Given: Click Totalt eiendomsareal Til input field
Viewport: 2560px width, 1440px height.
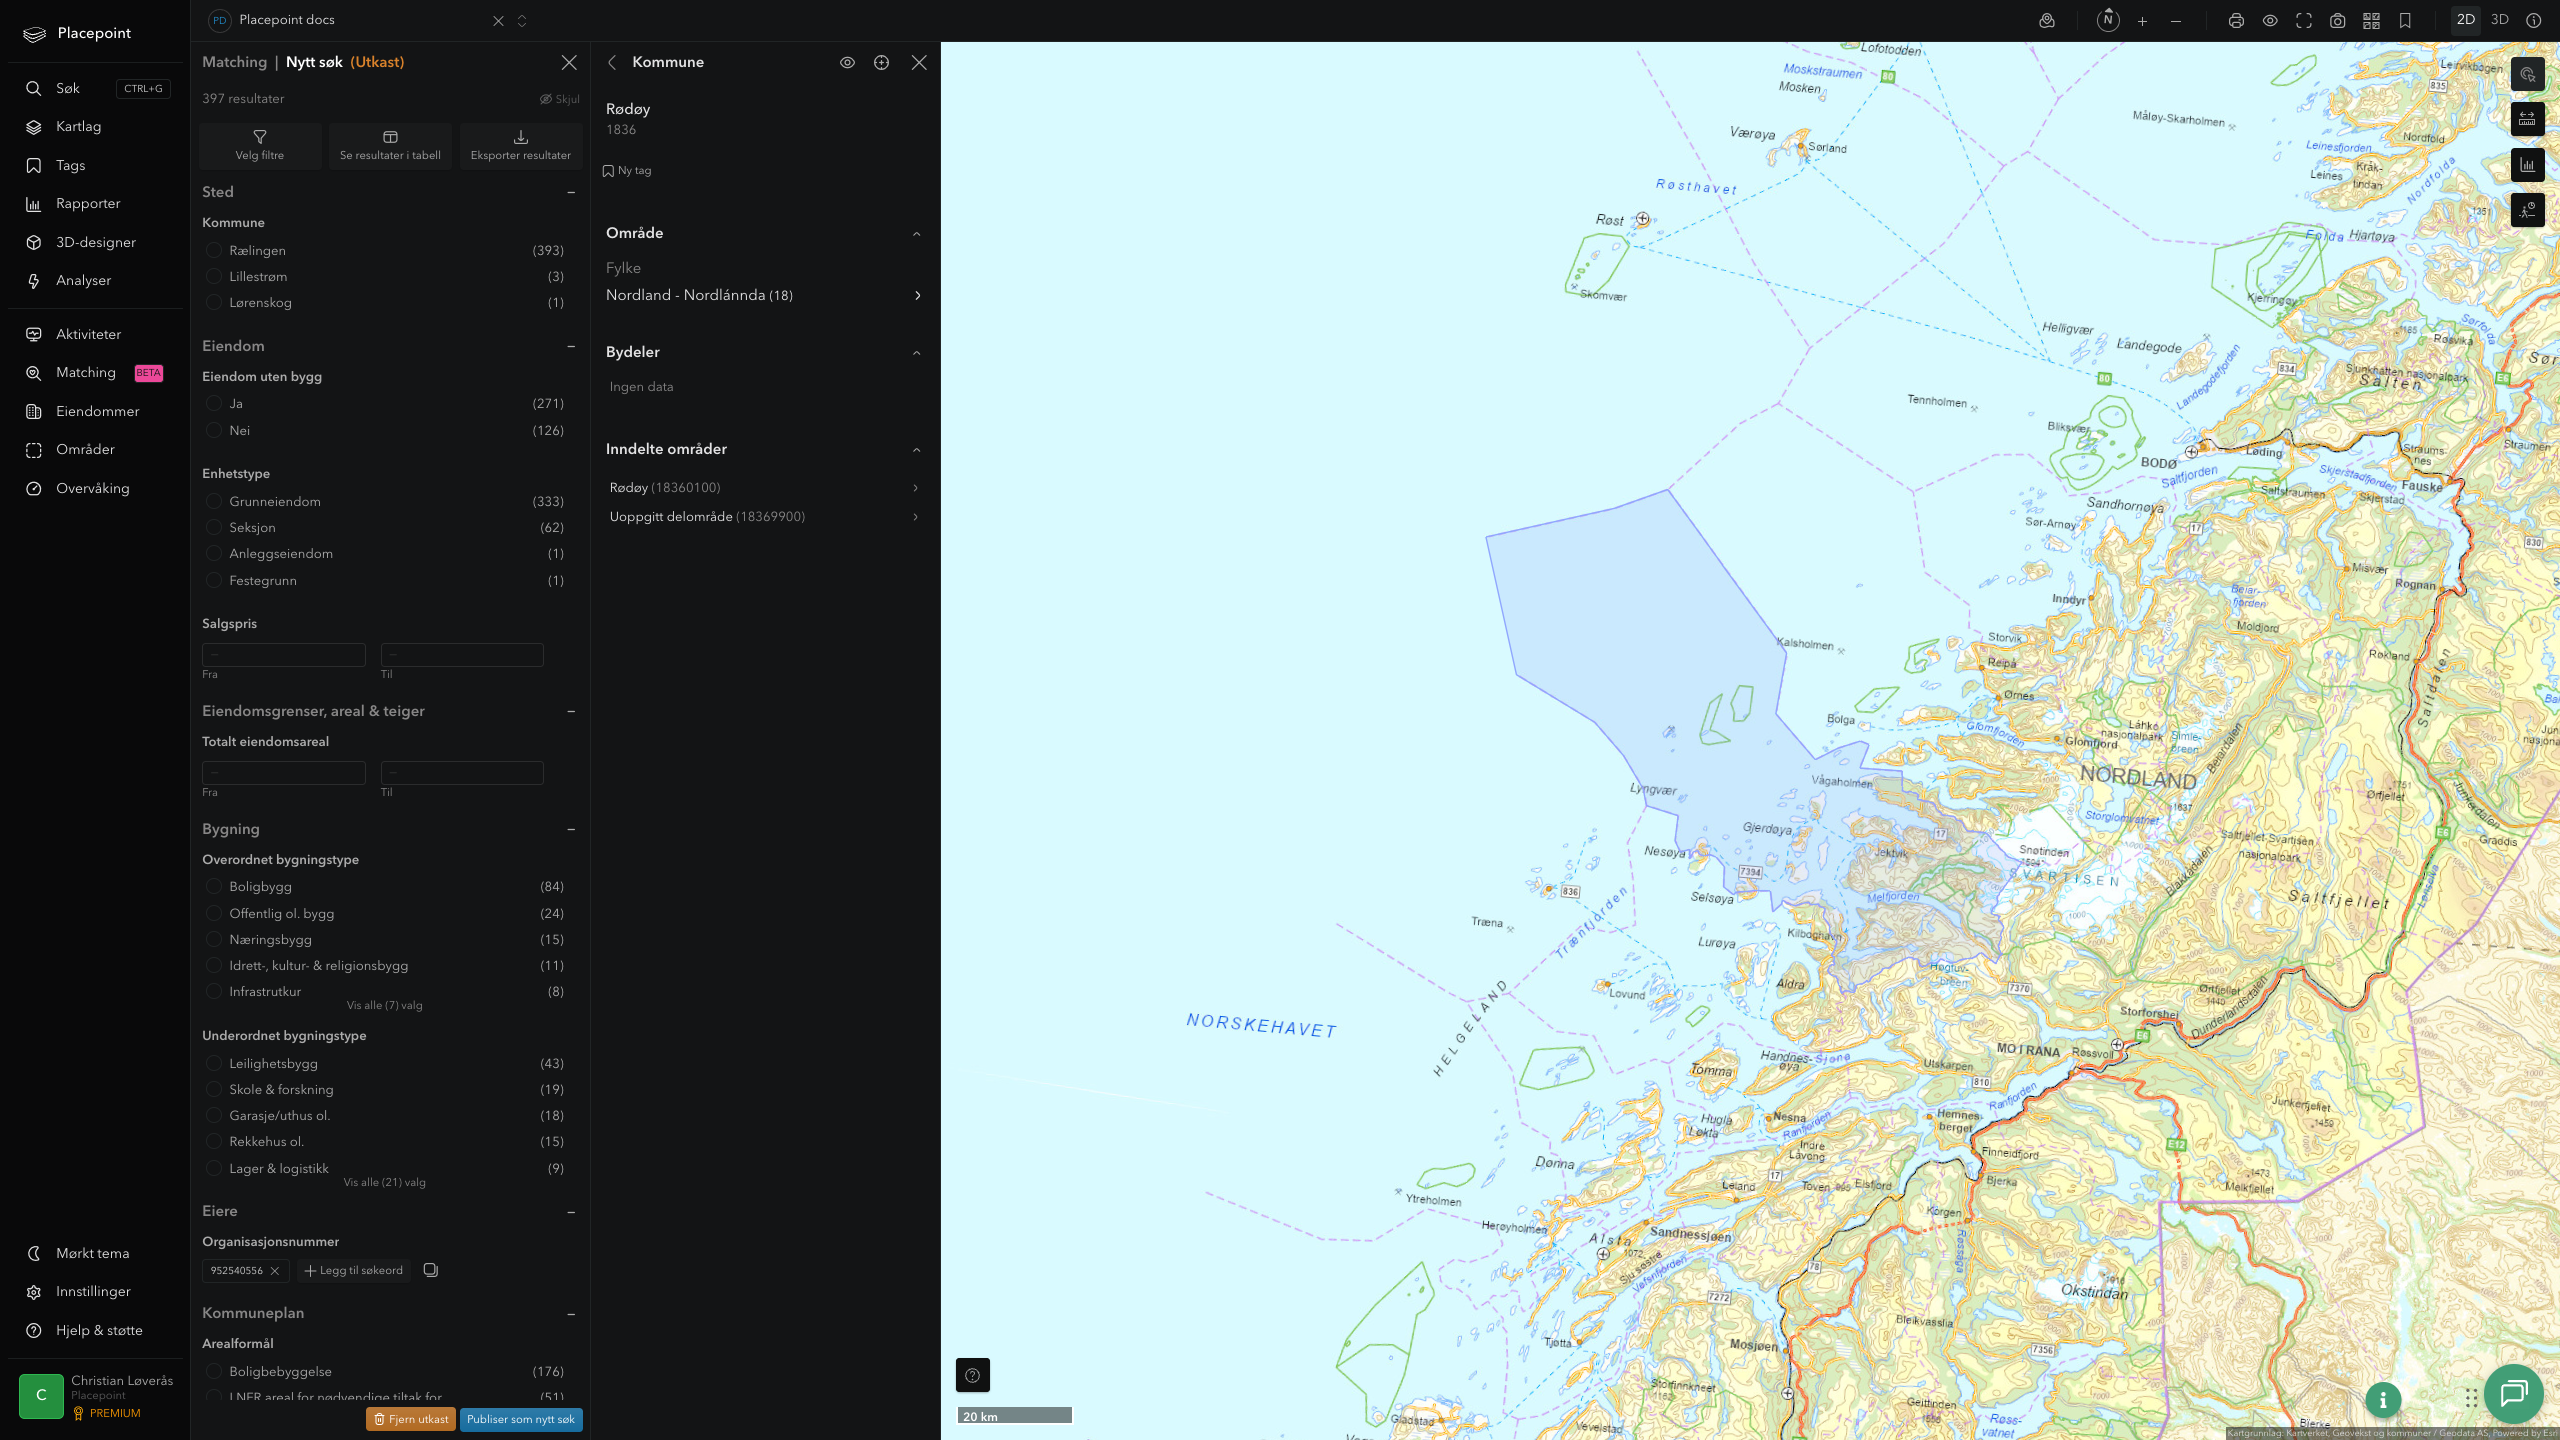Looking at the screenshot, I should pyautogui.click(x=462, y=773).
